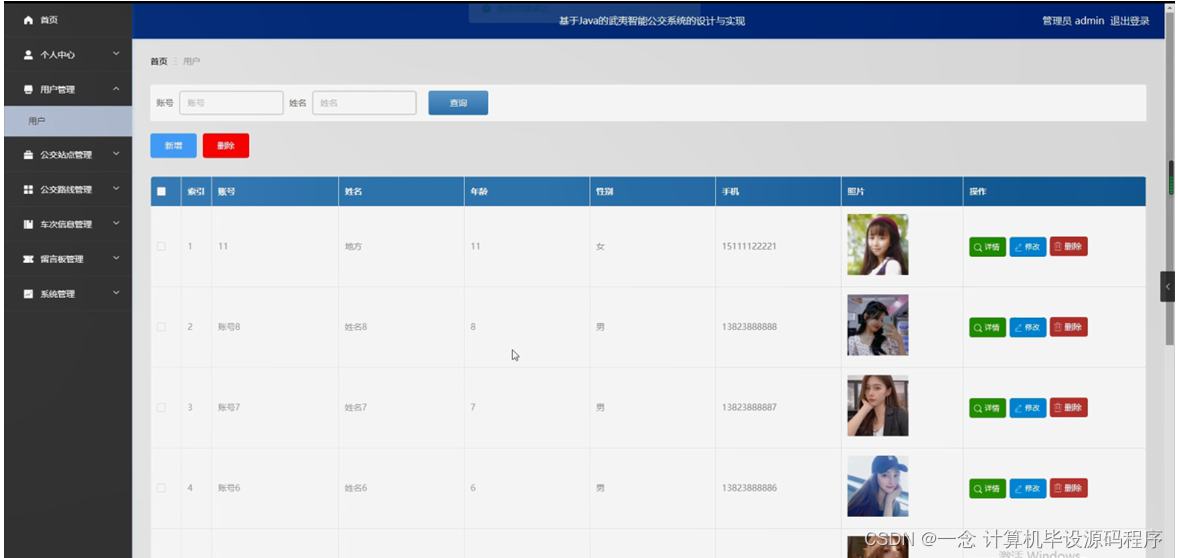
Task: Click the side panel collapse arrow at right edge
Action: pos(1167,287)
